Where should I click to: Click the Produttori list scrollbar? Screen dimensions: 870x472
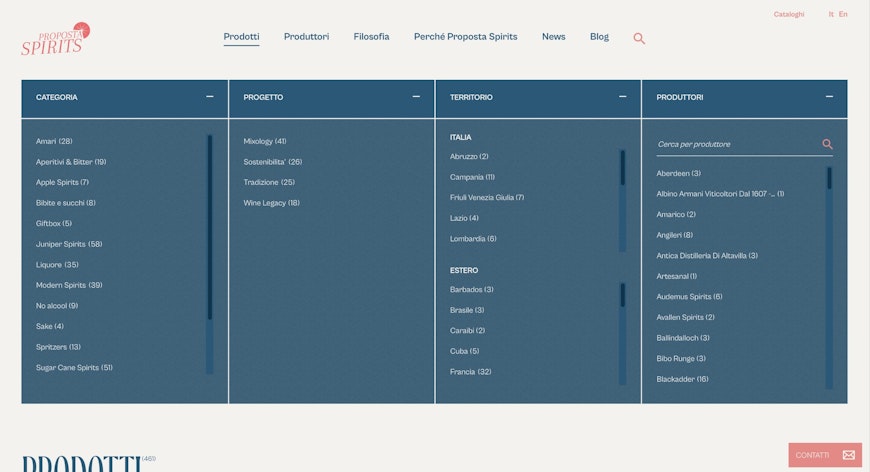click(829, 277)
